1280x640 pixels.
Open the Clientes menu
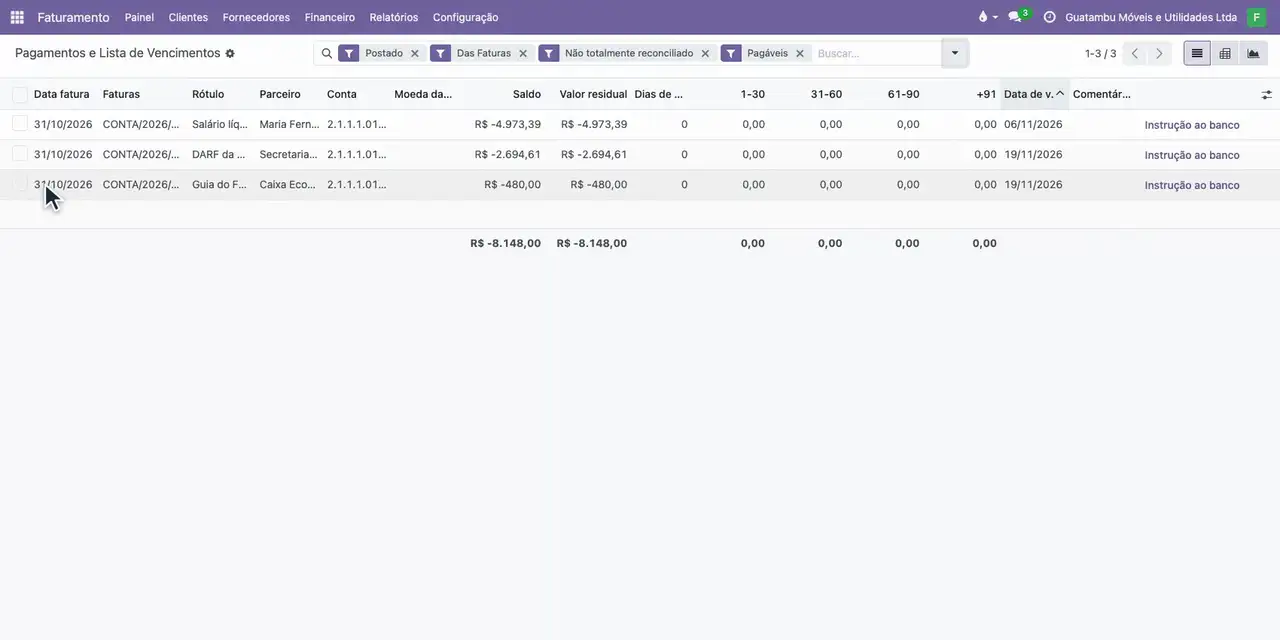(x=188, y=17)
